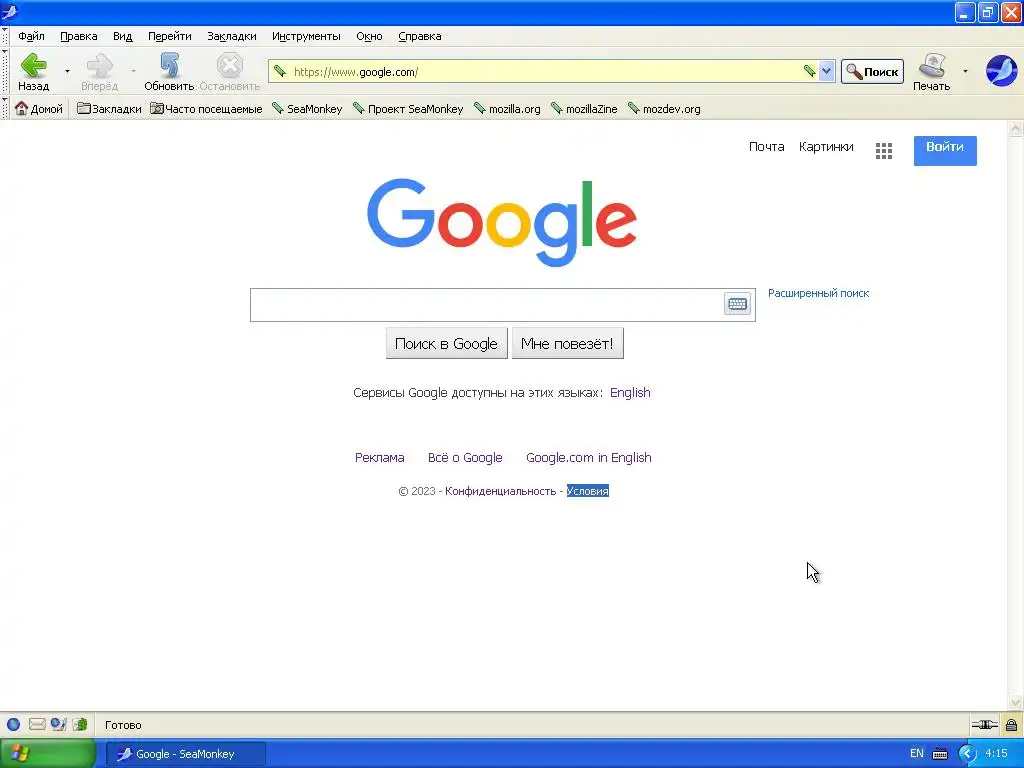Click the 4:15 clock in the tray
1024x768 pixels.
pos(996,754)
